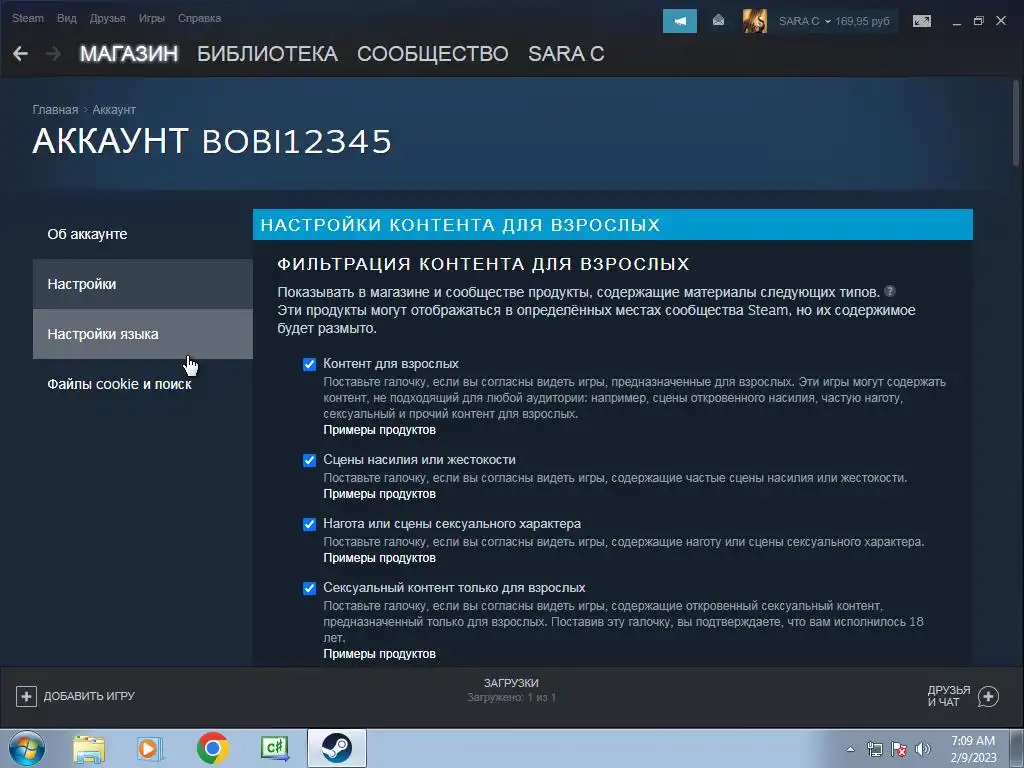Click the Steam taskbar icon
The width and height of the screenshot is (1024, 768).
pos(336,748)
